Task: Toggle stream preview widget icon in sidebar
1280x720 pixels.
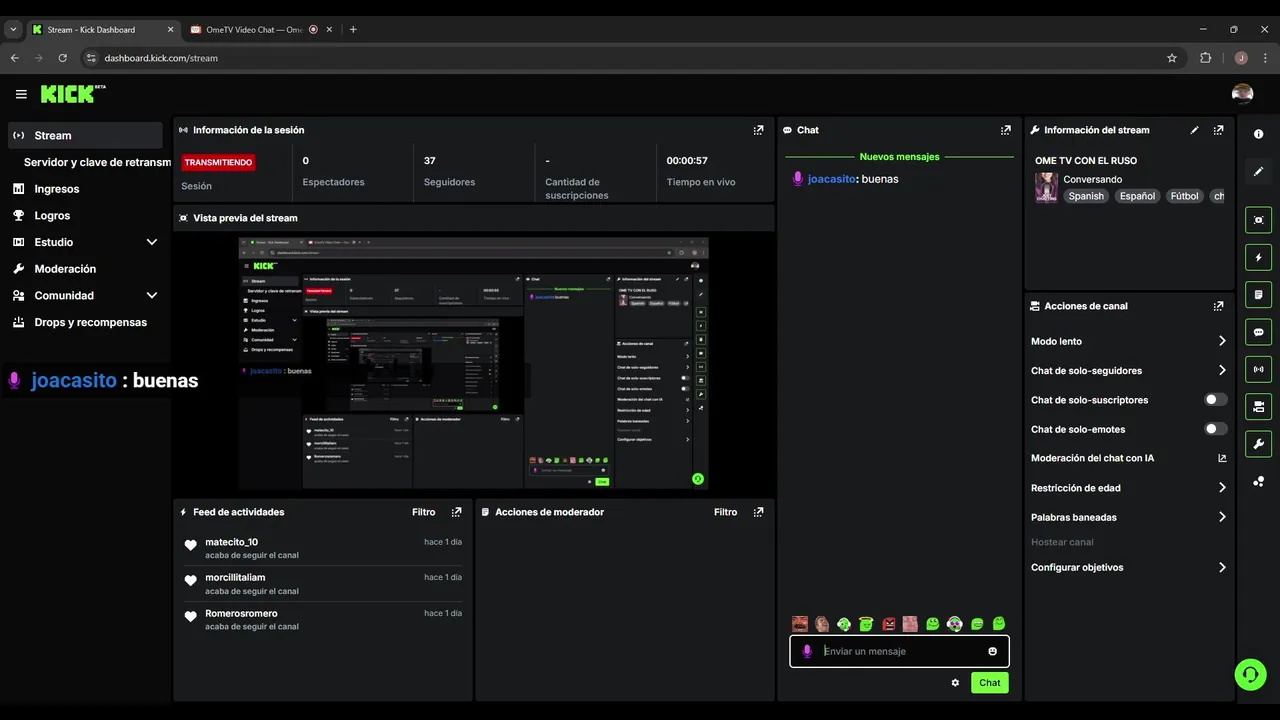Action: coord(1258,220)
